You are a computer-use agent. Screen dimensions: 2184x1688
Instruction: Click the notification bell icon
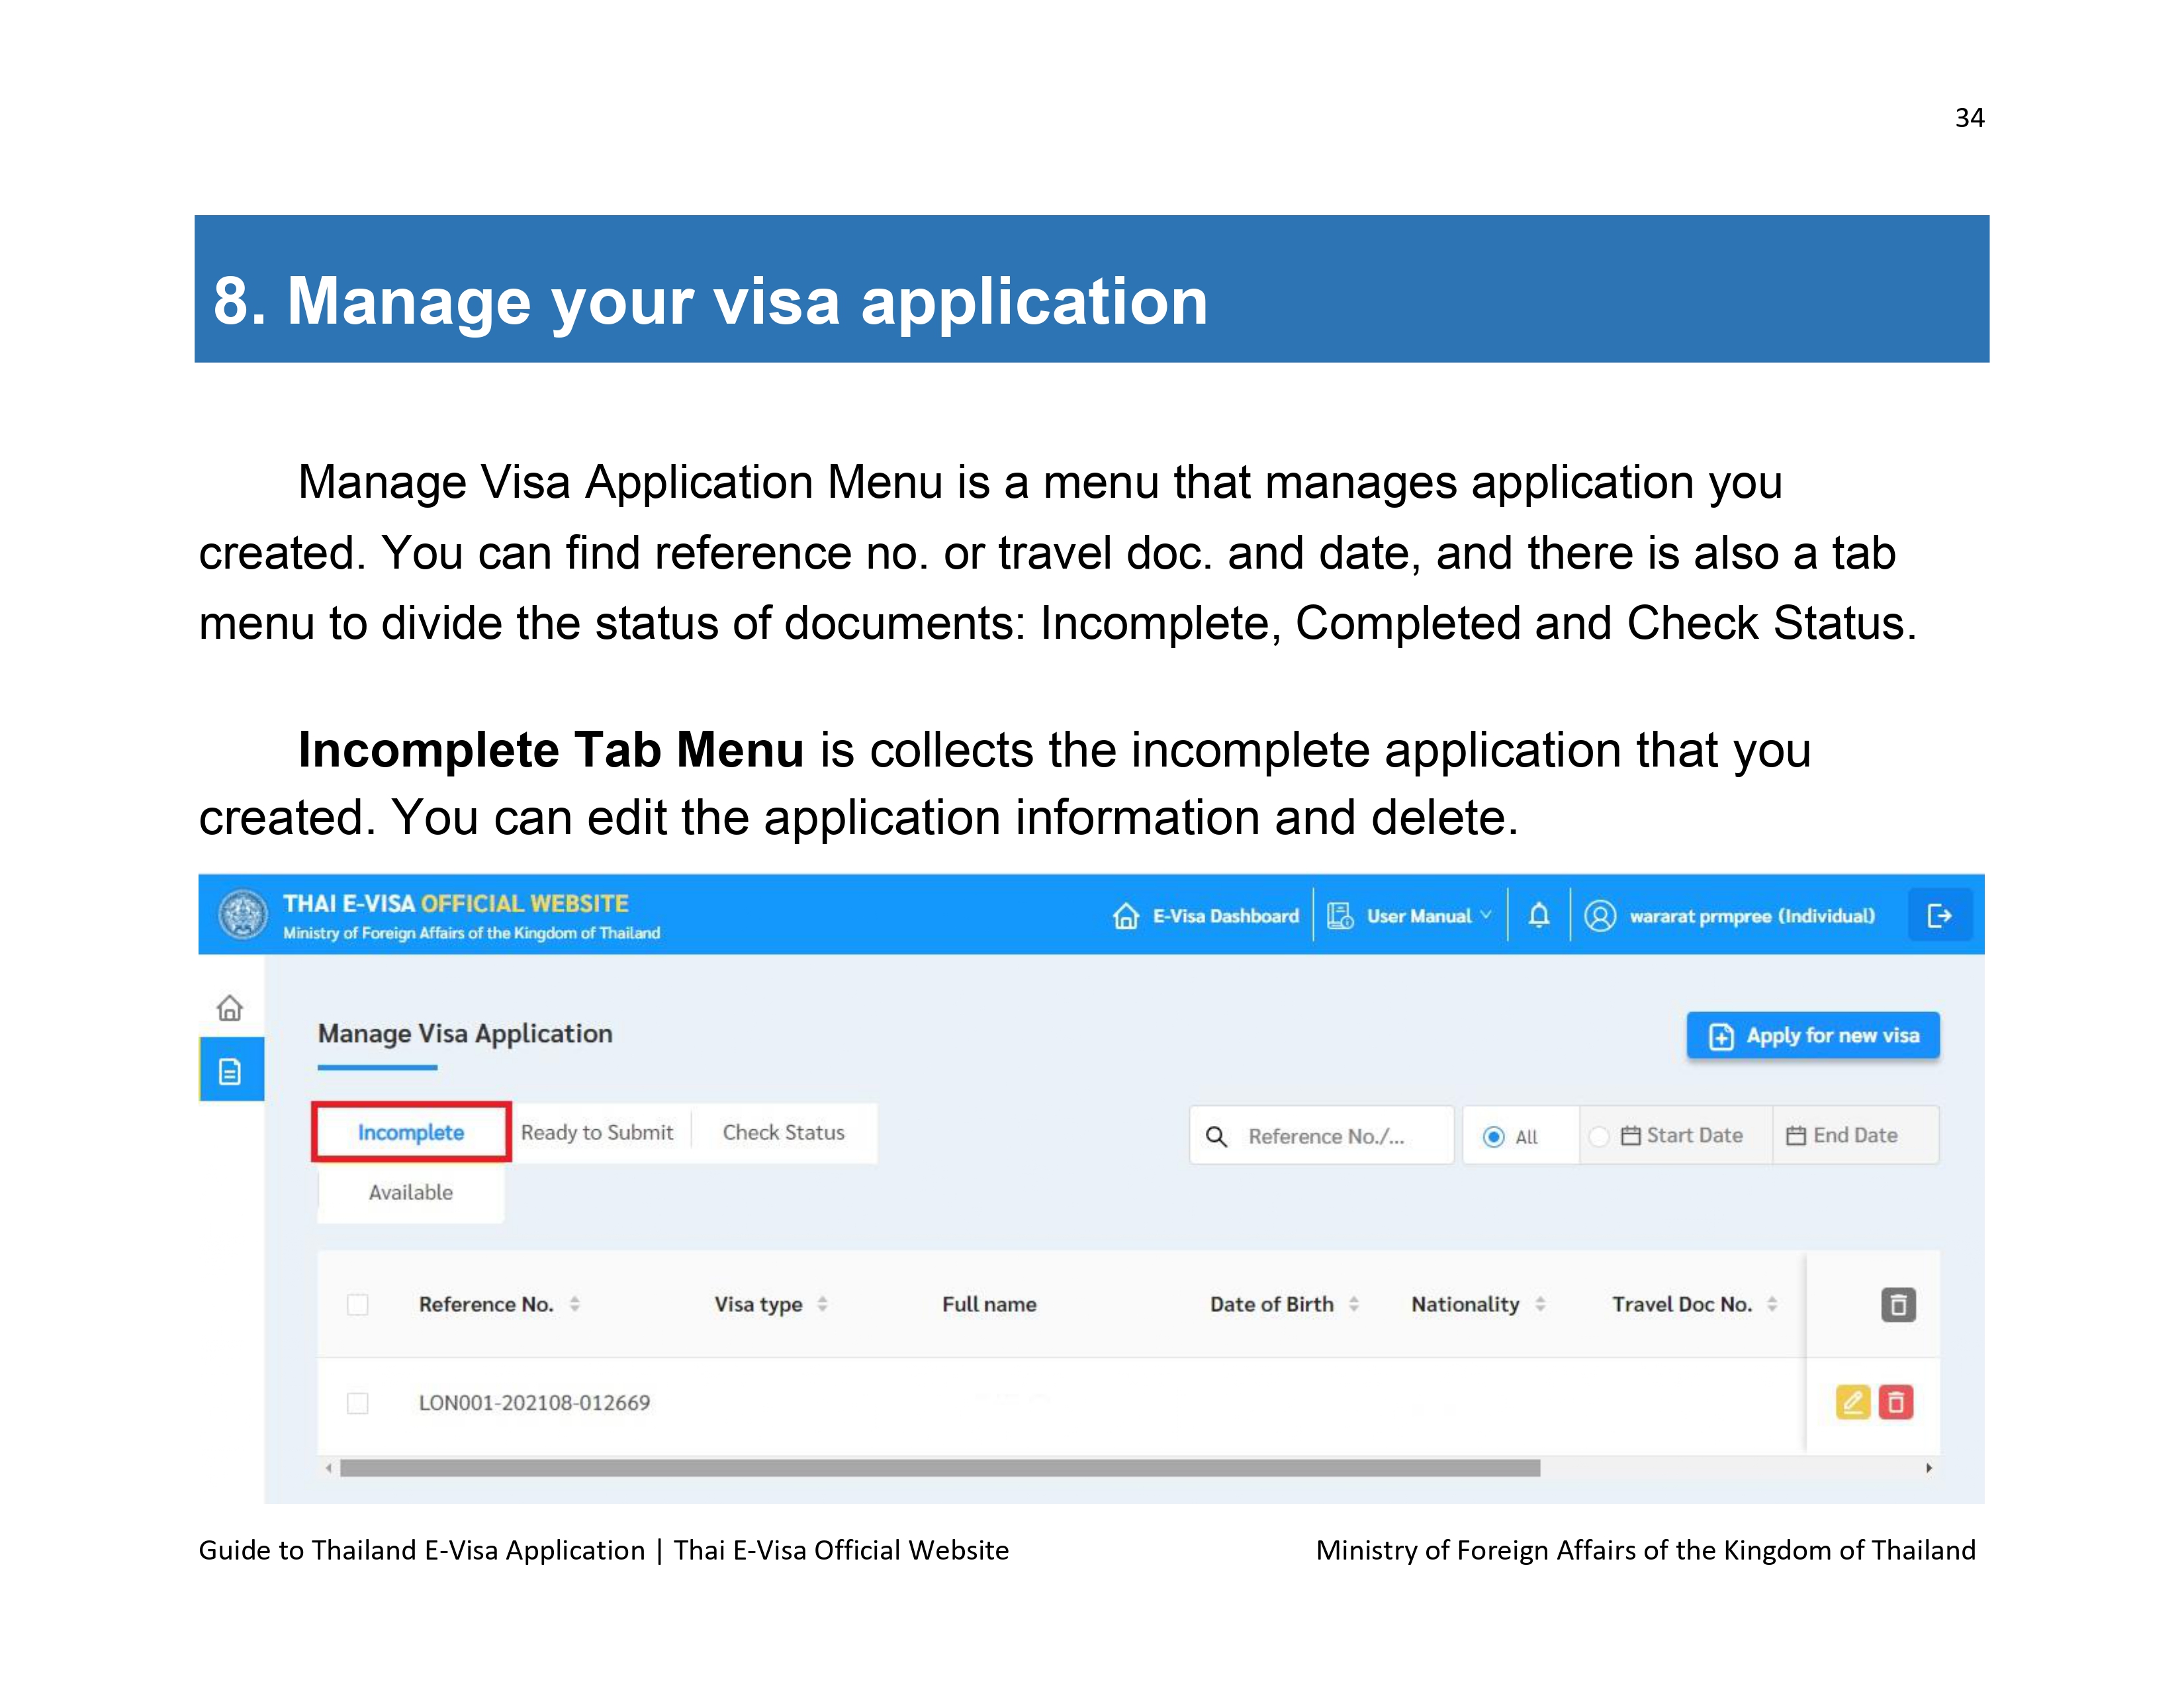[x=1539, y=915]
